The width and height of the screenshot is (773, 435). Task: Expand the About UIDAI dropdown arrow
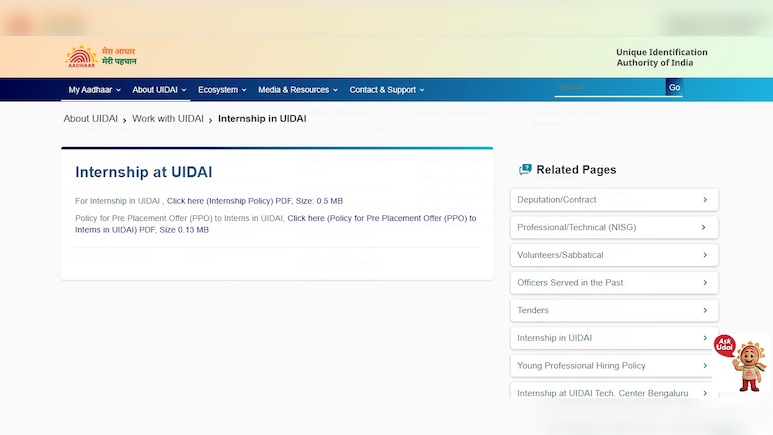coord(184,90)
